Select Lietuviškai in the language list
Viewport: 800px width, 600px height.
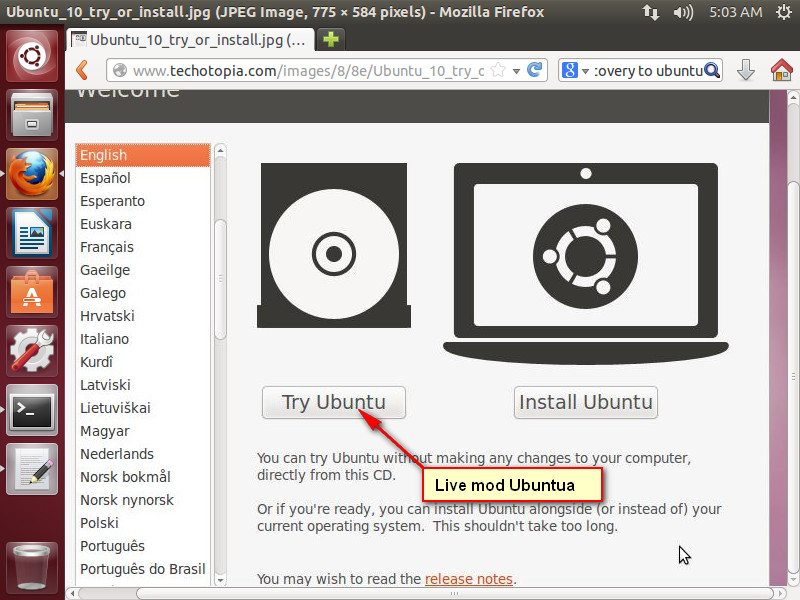pyautogui.click(x=143, y=408)
